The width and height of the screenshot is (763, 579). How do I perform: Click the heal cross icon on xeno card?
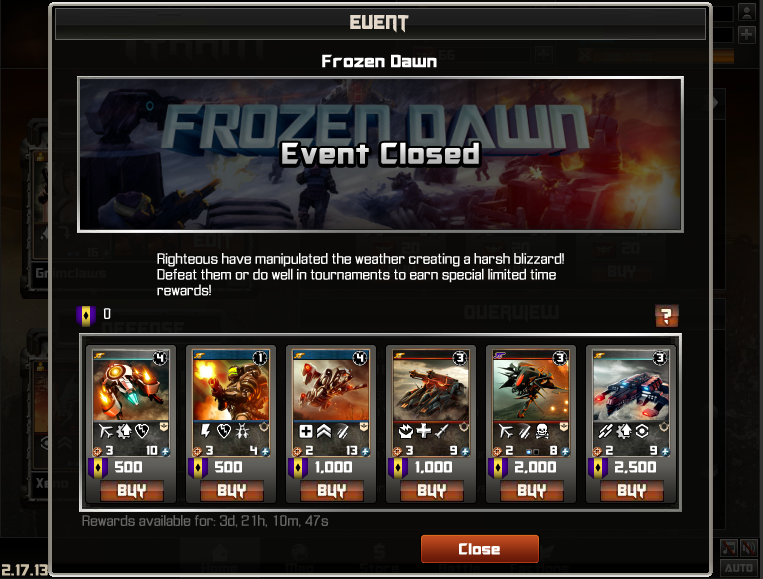click(x=306, y=431)
